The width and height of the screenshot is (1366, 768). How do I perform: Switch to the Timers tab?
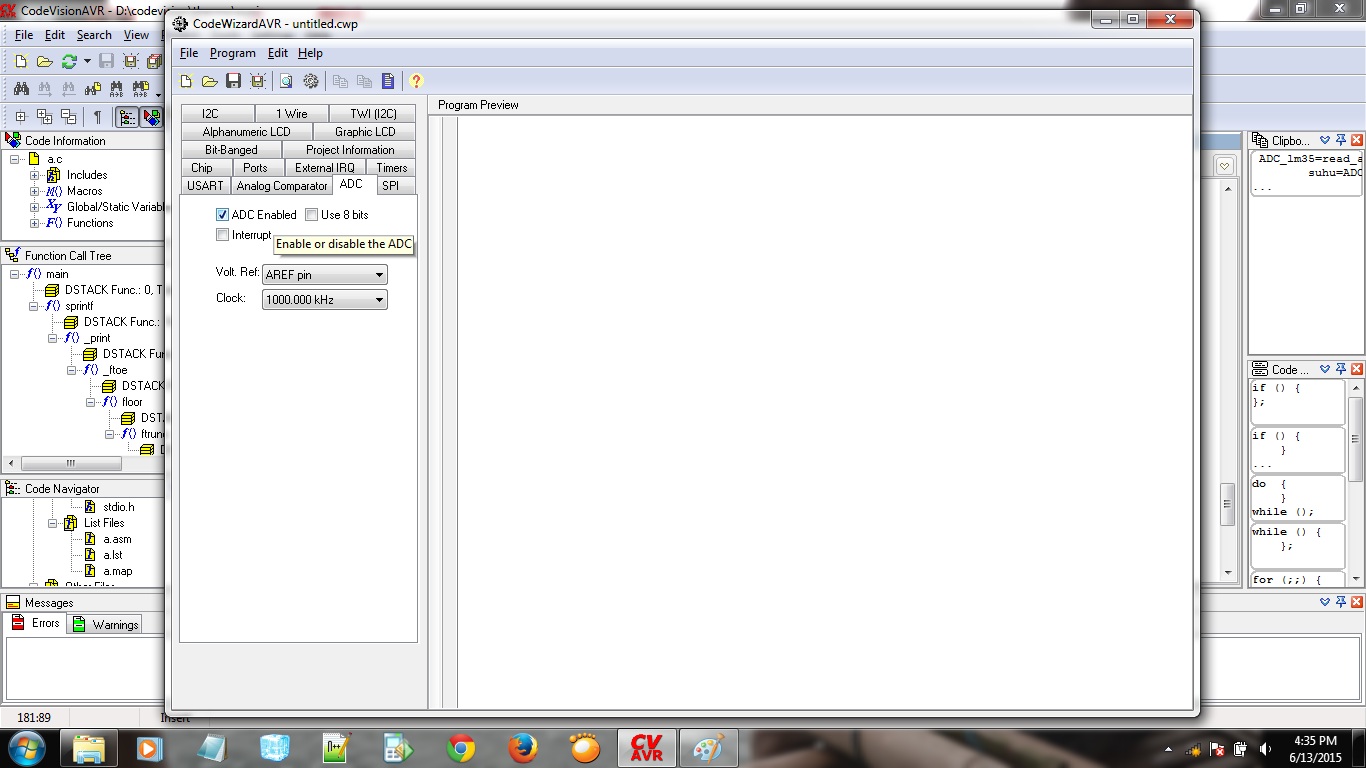(x=392, y=168)
